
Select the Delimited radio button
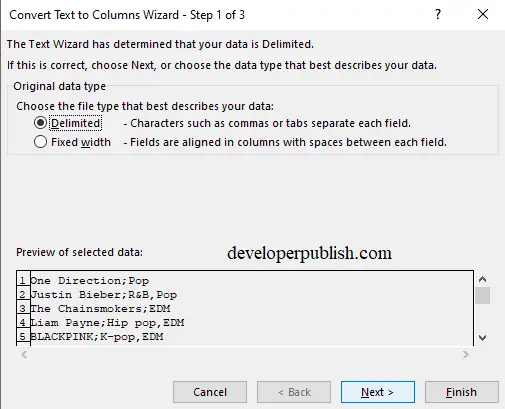[x=40, y=123]
